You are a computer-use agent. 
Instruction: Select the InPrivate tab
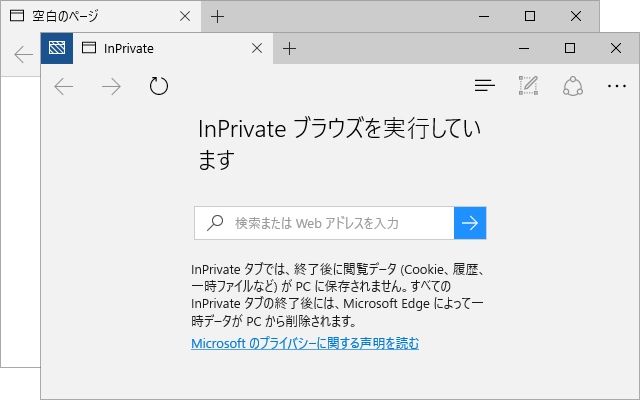(x=173, y=49)
